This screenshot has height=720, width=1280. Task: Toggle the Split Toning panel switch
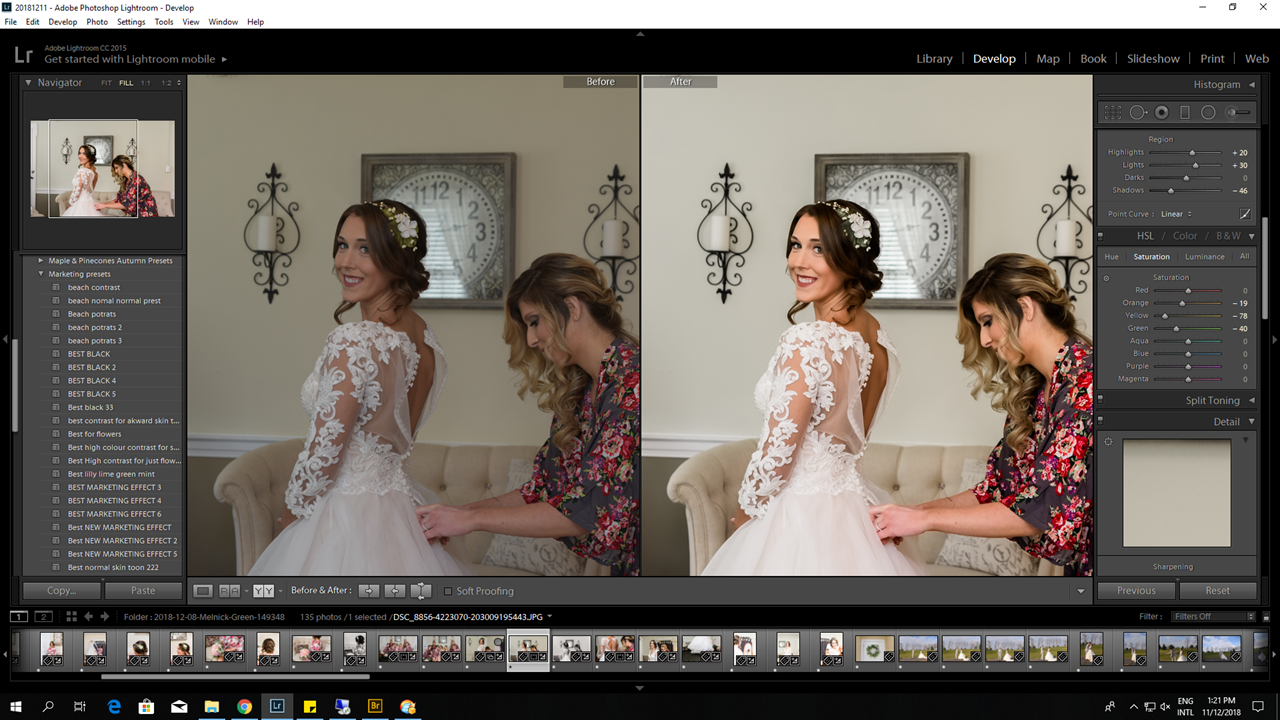(1101, 400)
